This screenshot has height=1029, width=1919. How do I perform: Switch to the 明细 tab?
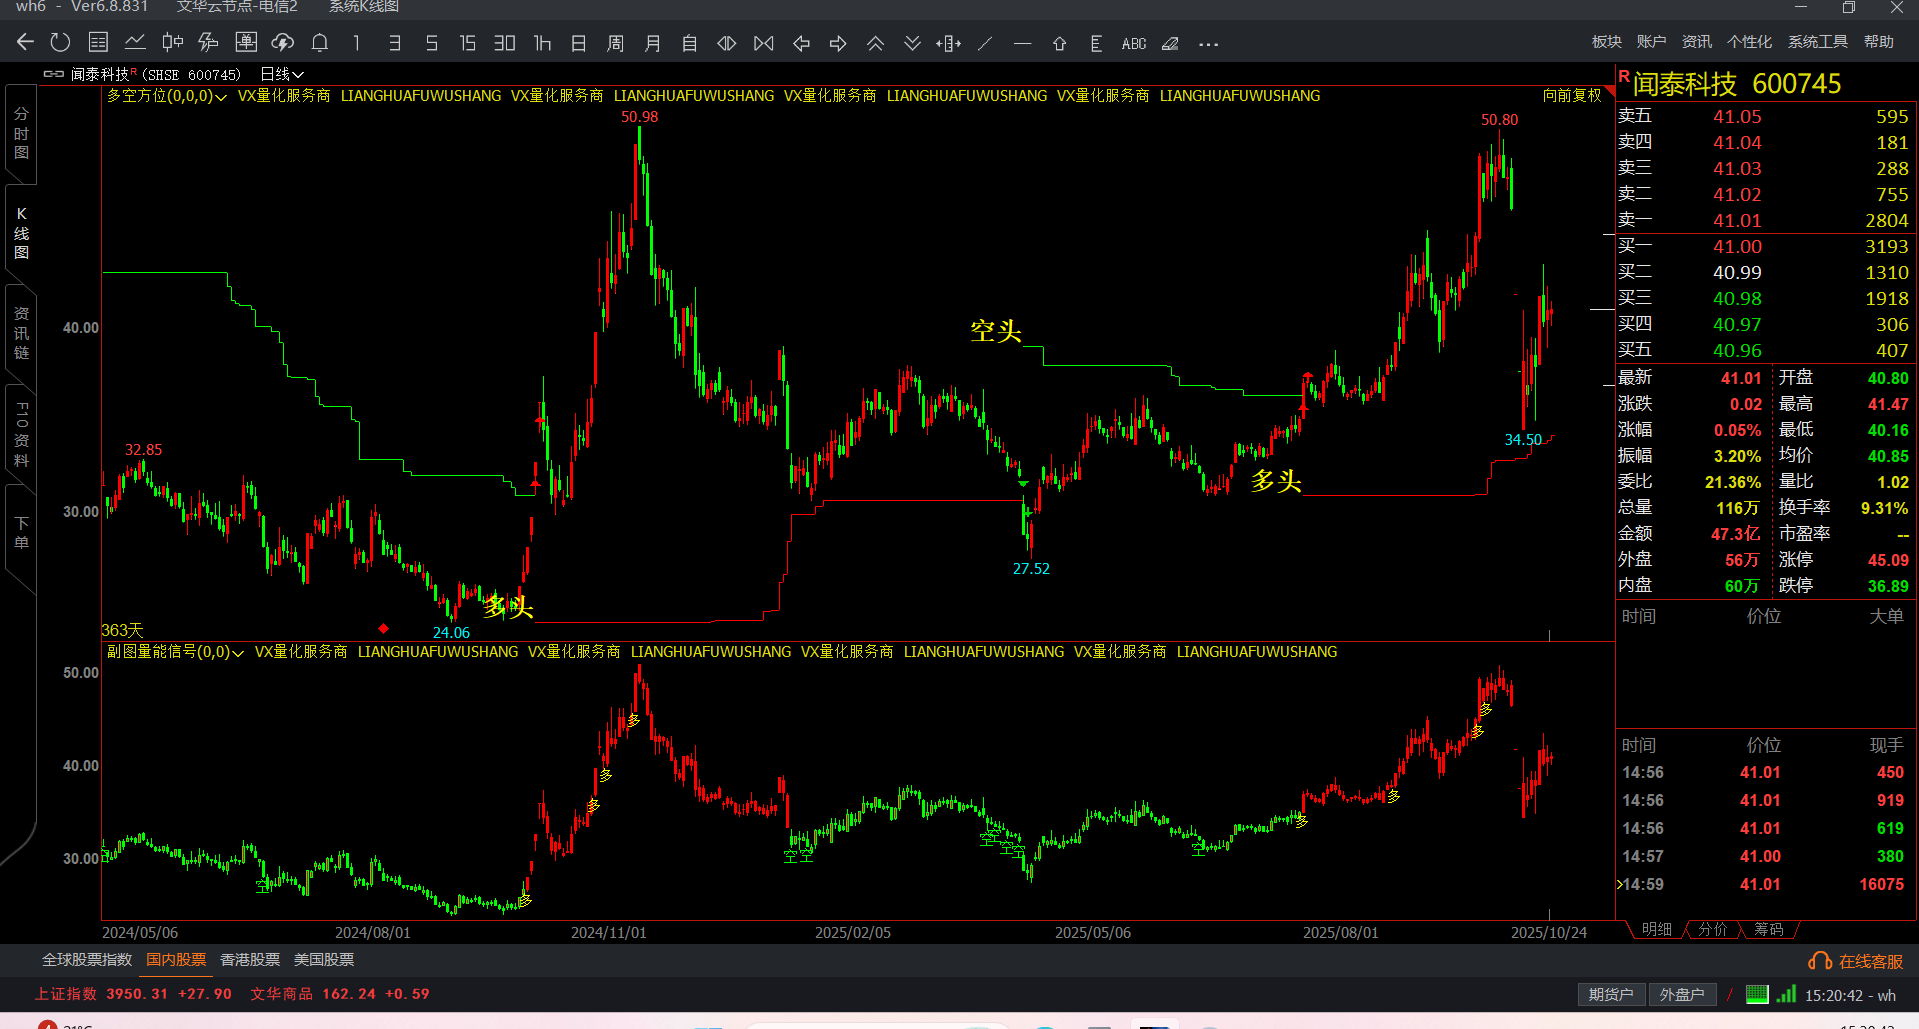pos(1657,930)
